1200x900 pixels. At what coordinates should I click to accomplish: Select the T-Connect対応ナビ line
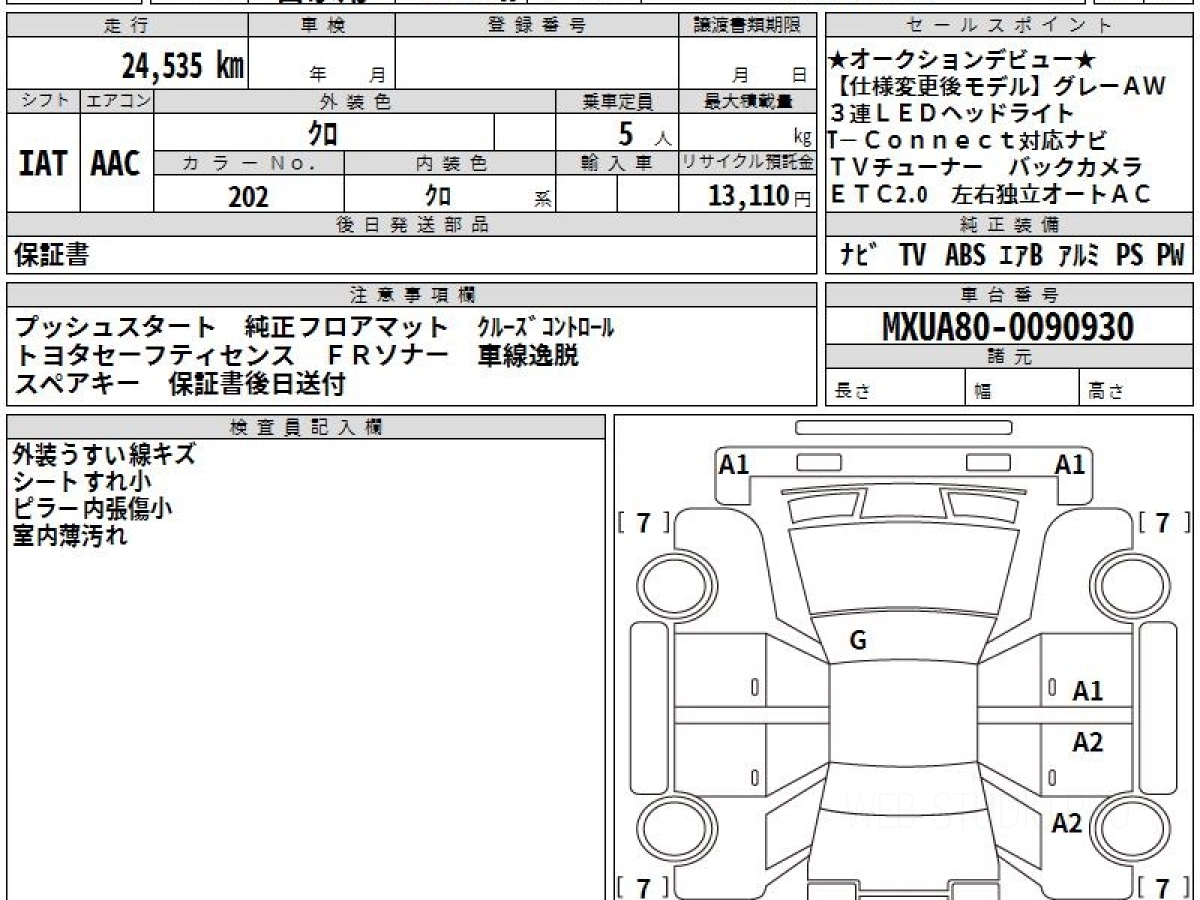(x=969, y=141)
